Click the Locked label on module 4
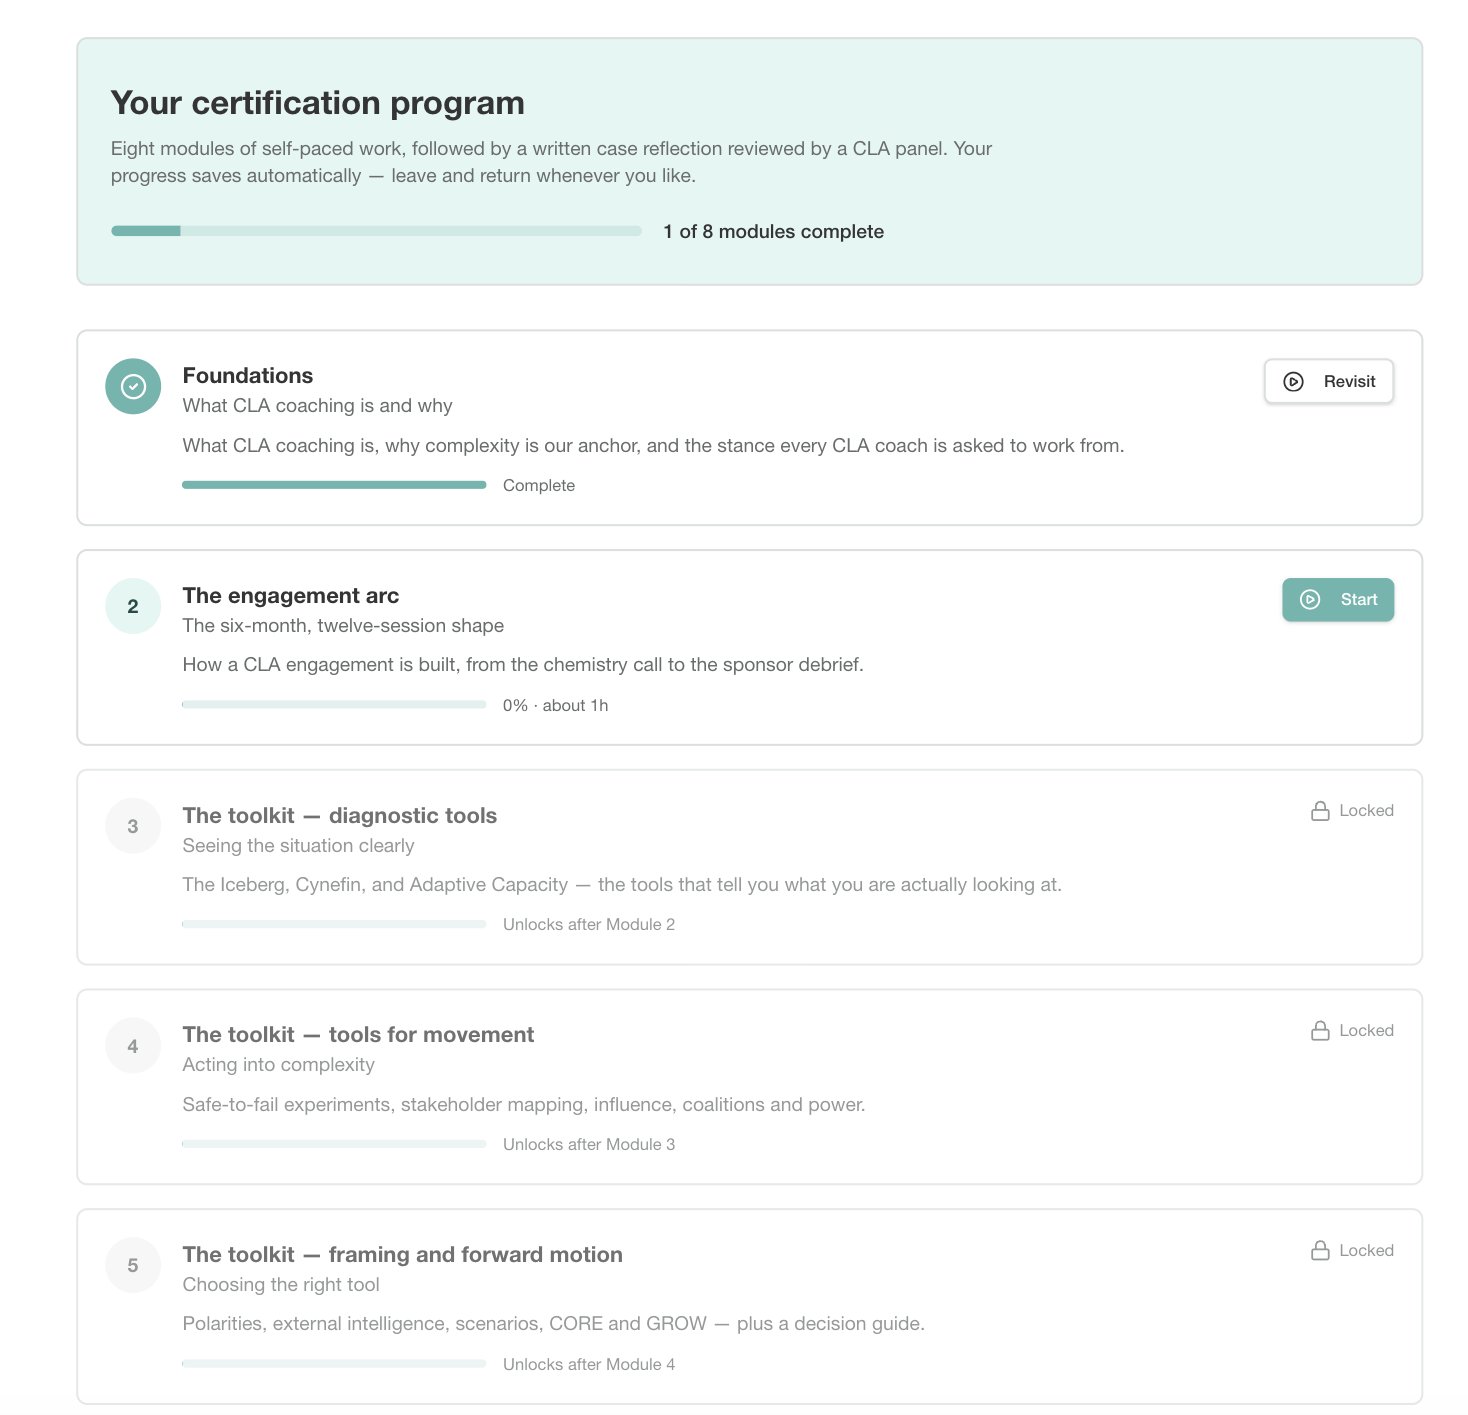1468x1415 pixels. coord(1366,1031)
